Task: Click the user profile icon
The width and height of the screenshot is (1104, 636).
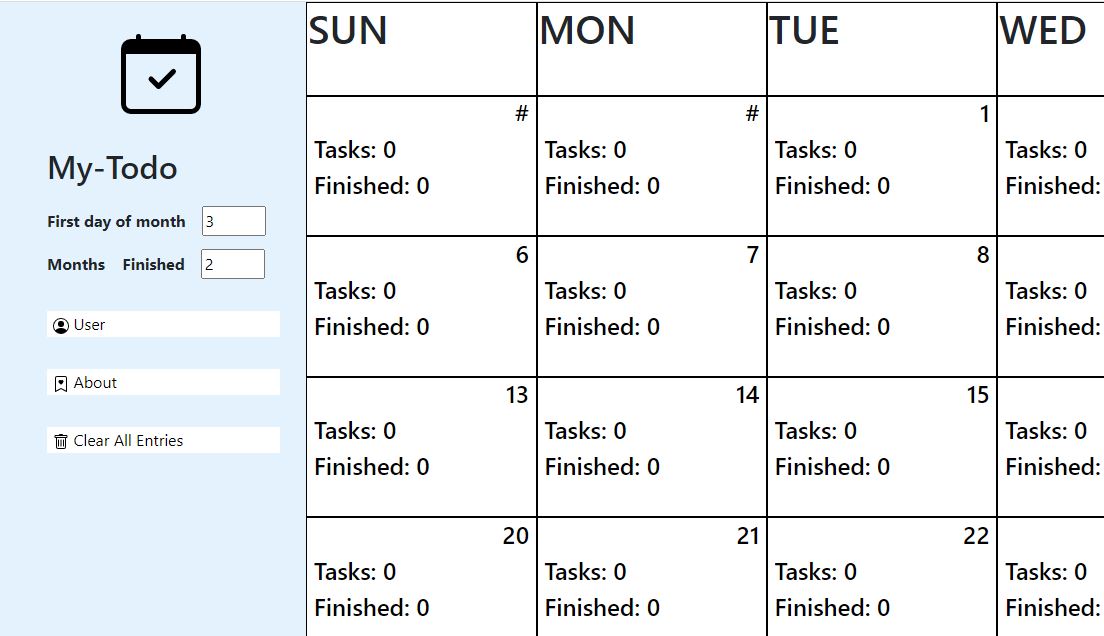Action: (61, 325)
